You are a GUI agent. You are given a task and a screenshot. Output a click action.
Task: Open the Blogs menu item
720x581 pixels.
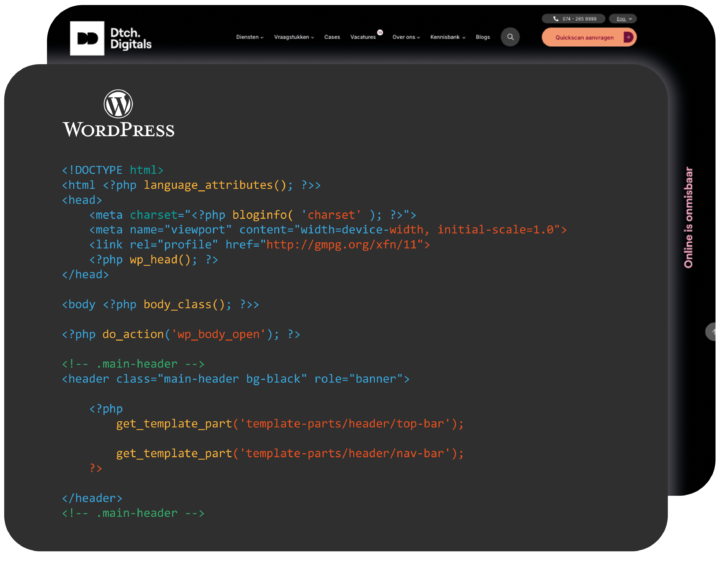click(x=483, y=37)
